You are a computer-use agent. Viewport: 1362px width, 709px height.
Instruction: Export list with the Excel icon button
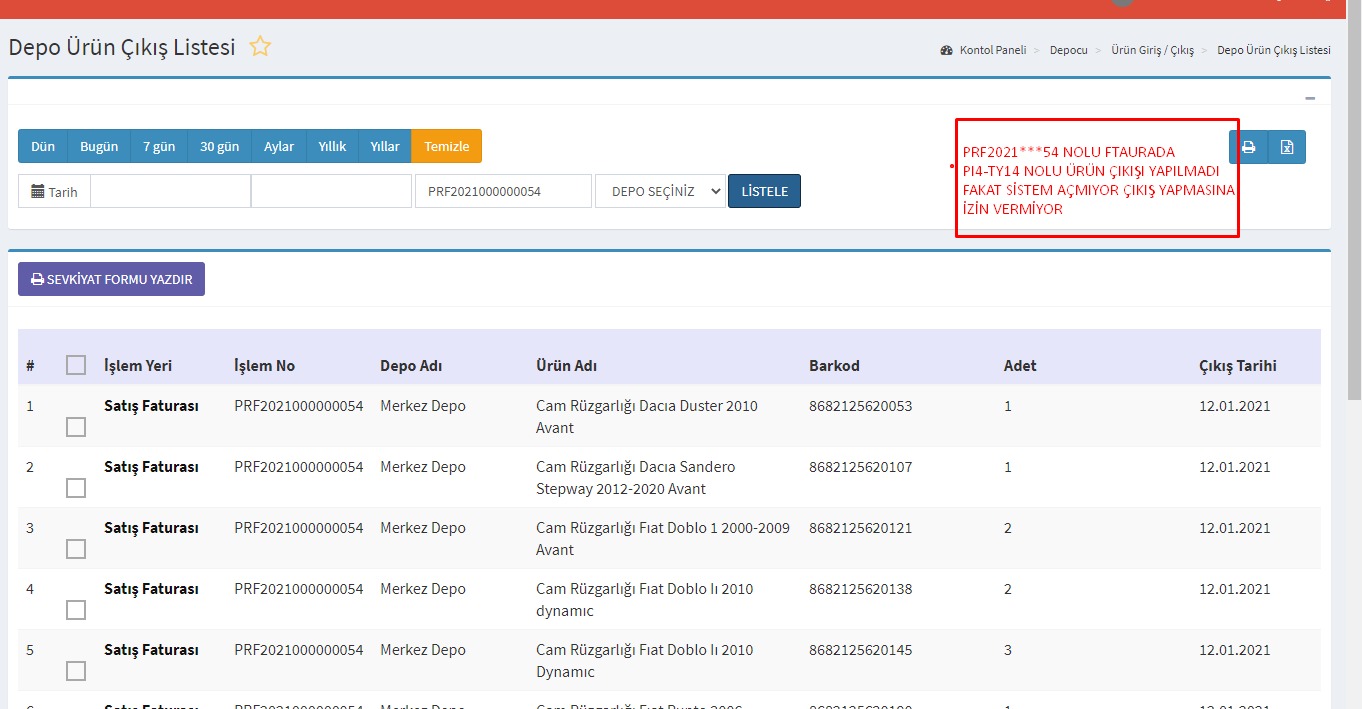1287,147
